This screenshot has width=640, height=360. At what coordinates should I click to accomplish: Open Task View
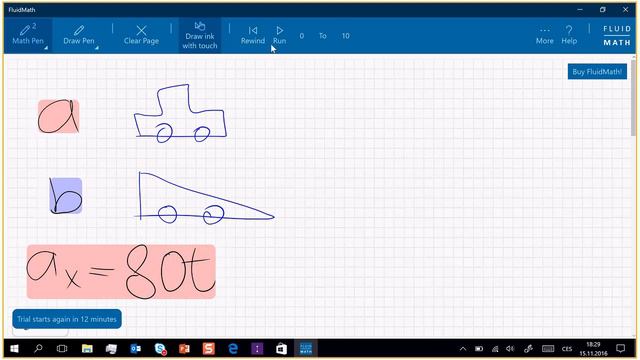(x=62, y=349)
